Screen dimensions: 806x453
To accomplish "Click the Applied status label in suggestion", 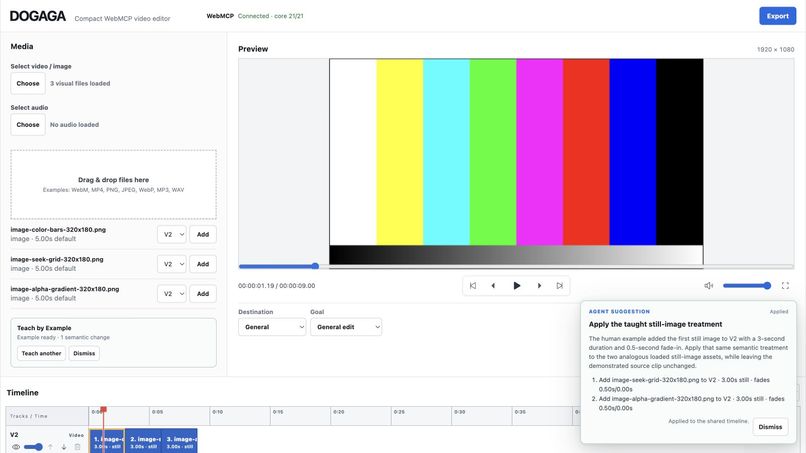I will 779,312.
